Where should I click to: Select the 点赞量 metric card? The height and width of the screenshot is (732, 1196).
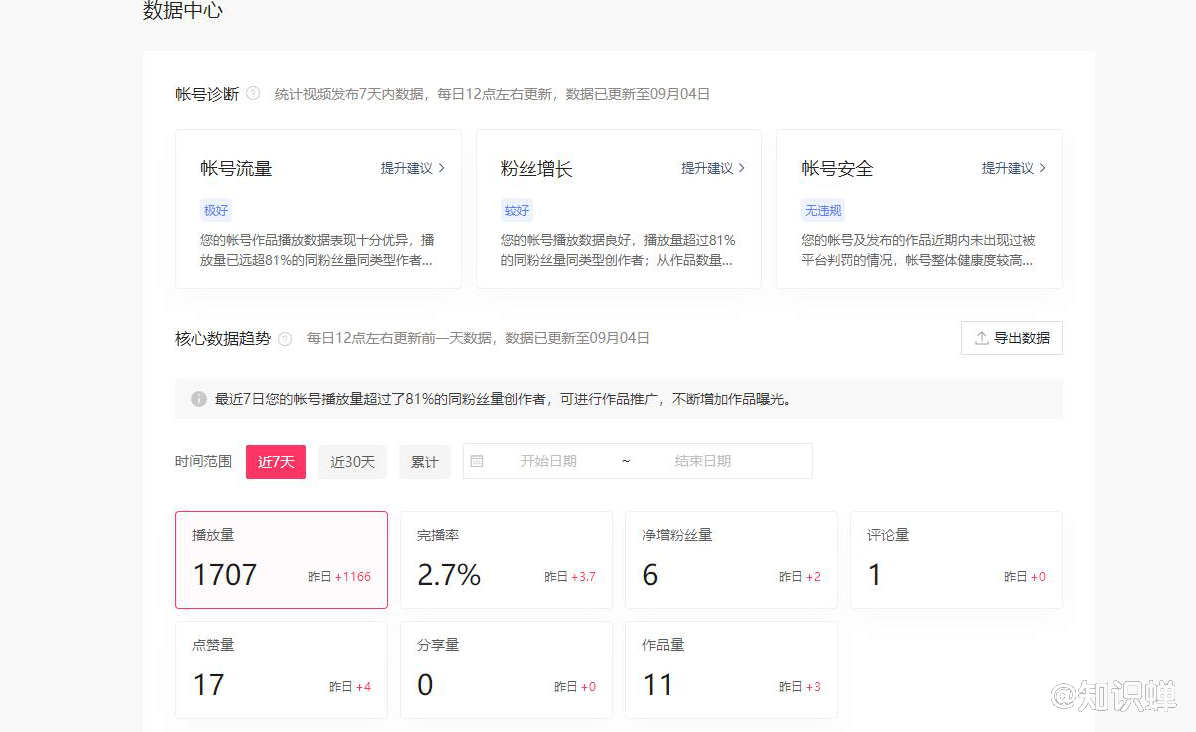coord(281,670)
